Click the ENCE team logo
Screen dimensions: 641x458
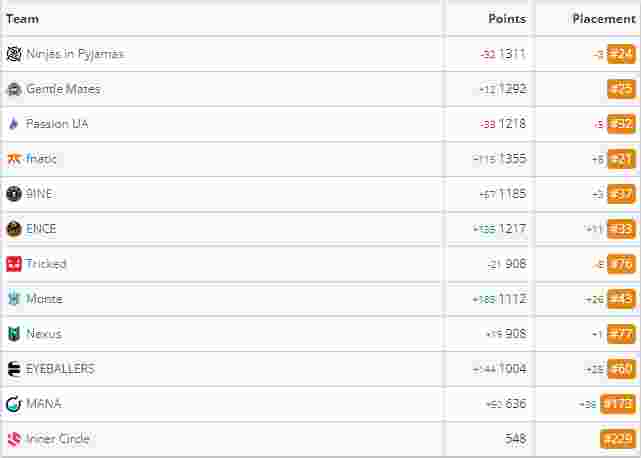tap(14, 229)
